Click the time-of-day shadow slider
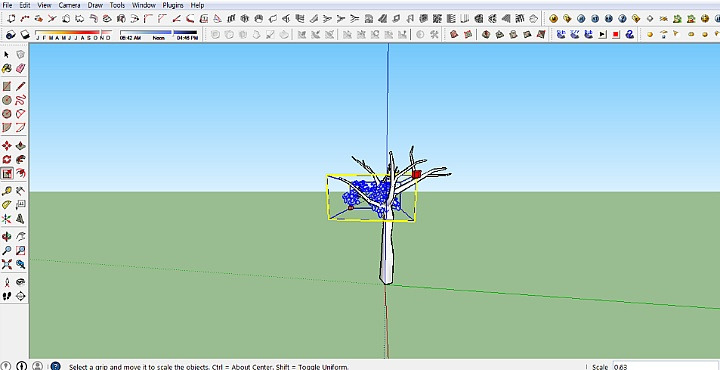 (x=158, y=33)
